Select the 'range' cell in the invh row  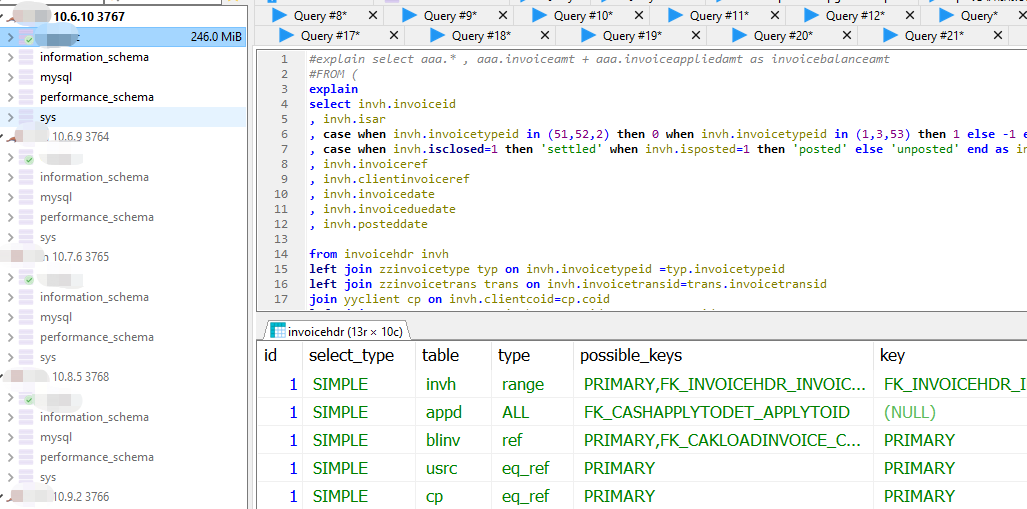click(523, 385)
